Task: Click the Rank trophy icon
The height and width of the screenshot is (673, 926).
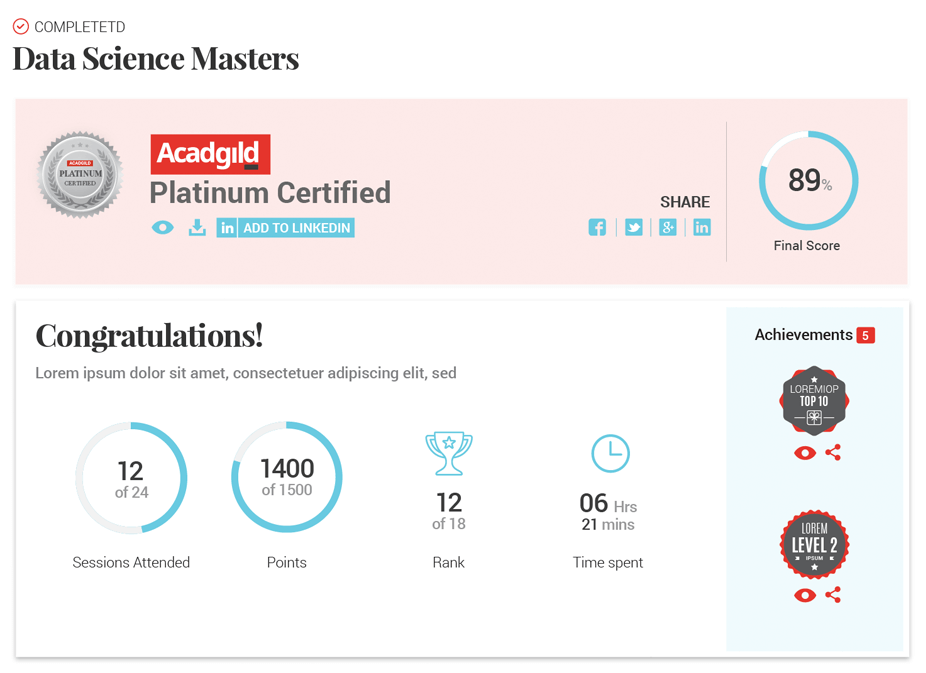Action: (449, 453)
